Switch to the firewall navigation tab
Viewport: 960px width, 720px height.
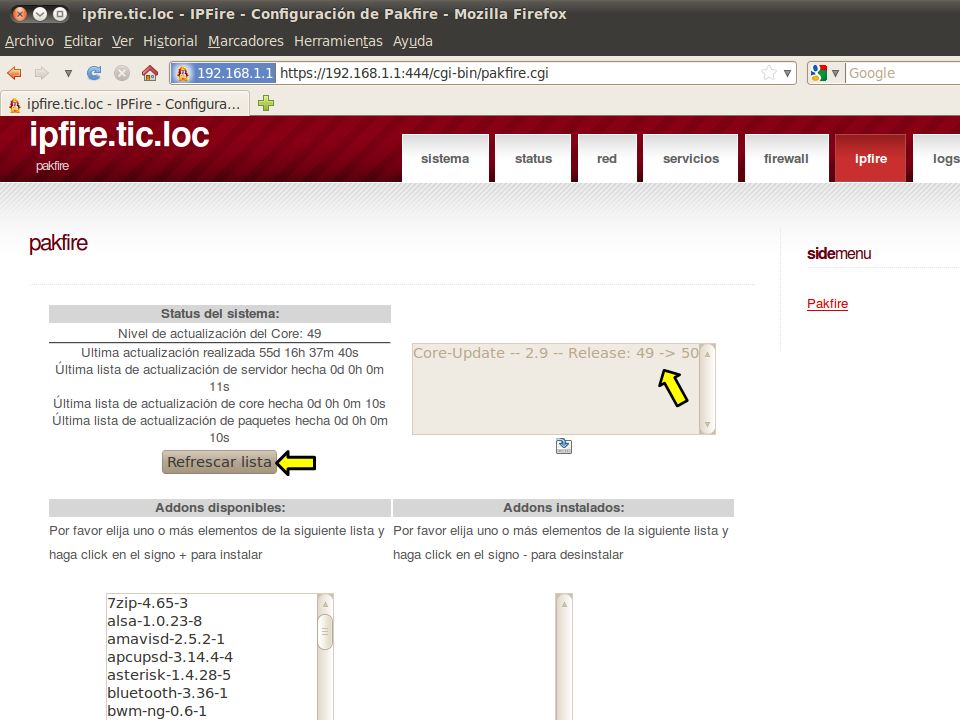point(786,159)
